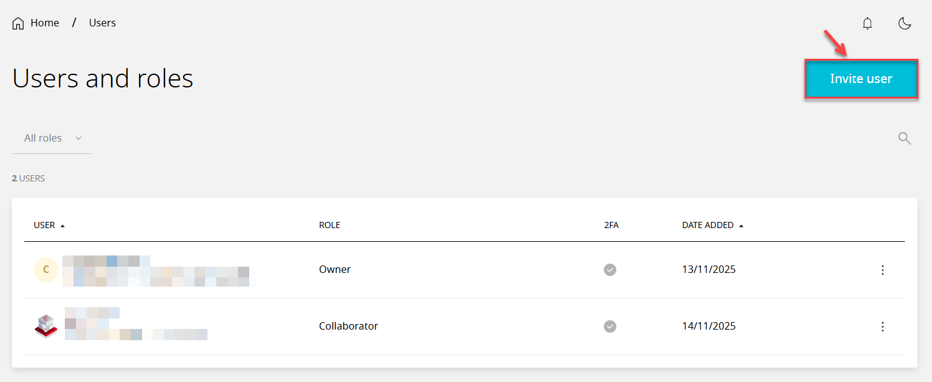Screen dimensions: 932x382
Task: Expand the All roles filter dropdown
Action: (x=52, y=138)
